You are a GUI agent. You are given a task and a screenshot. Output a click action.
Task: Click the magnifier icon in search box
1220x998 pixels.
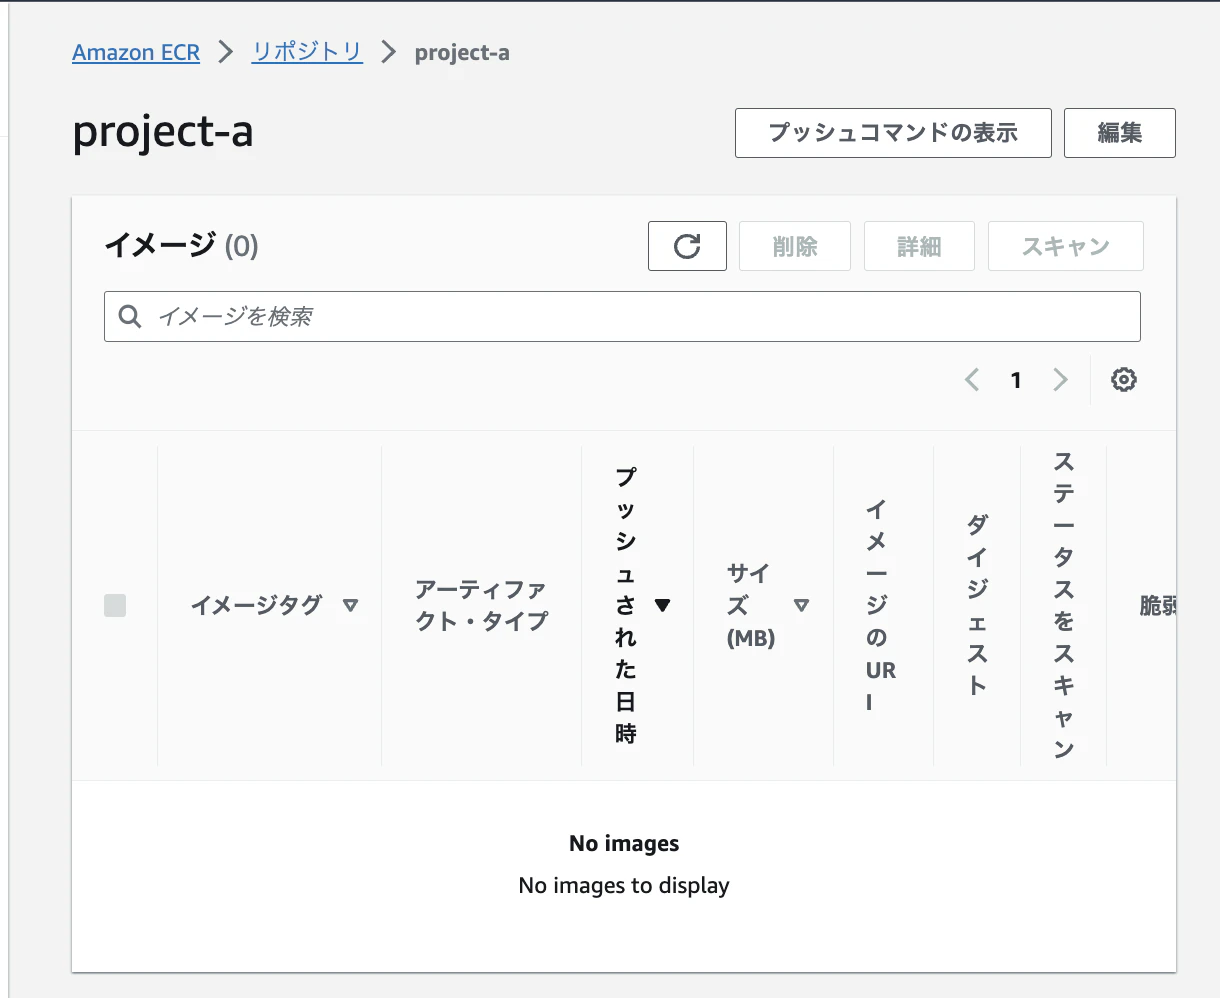pos(130,316)
